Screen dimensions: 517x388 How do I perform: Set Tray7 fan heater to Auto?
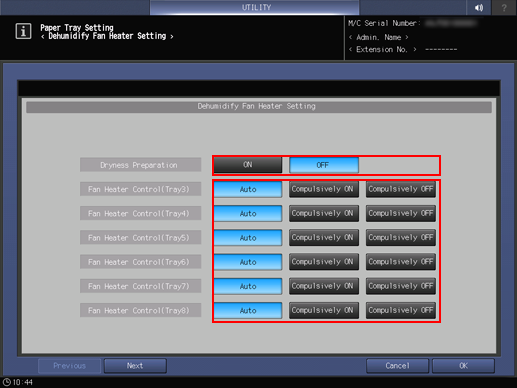pyautogui.click(x=248, y=286)
